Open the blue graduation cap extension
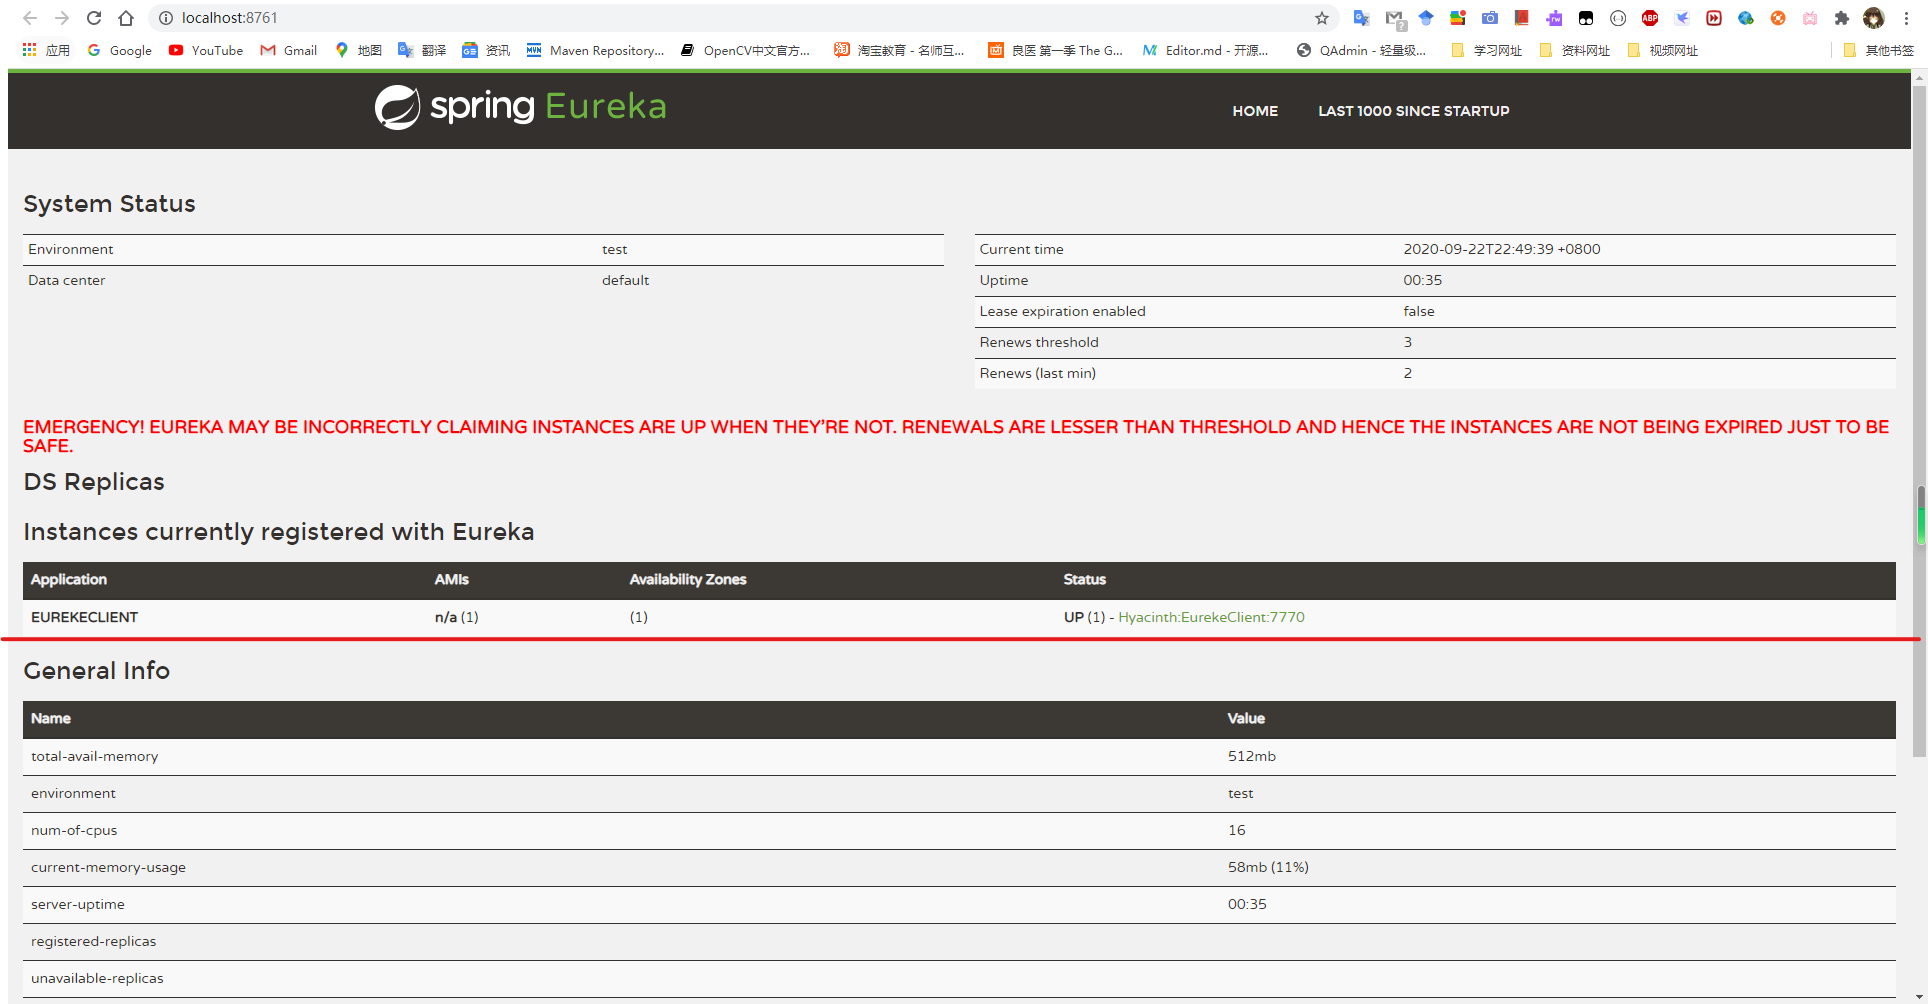The height and width of the screenshot is (1004, 1928). [x=1426, y=18]
